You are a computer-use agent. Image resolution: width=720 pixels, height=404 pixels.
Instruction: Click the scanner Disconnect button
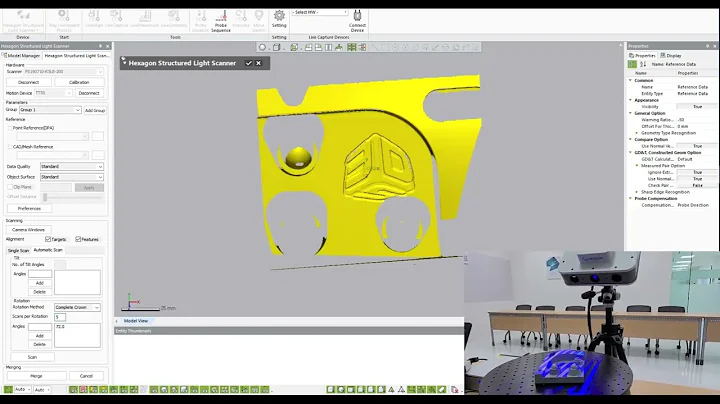click(28, 82)
